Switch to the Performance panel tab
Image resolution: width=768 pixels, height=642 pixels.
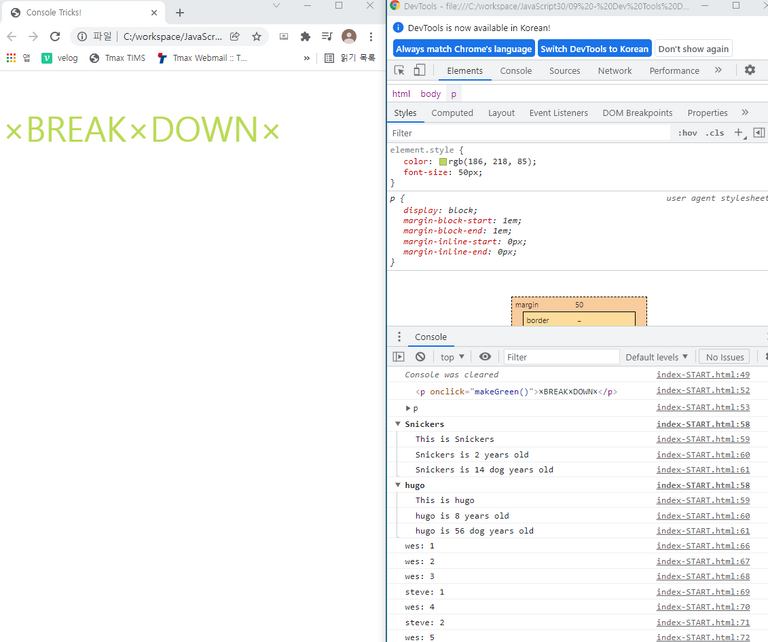click(674, 71)
